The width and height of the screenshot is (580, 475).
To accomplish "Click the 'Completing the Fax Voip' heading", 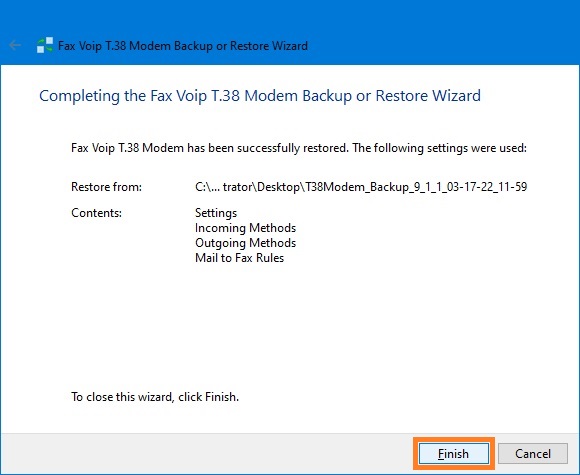I will click(260, 96).
